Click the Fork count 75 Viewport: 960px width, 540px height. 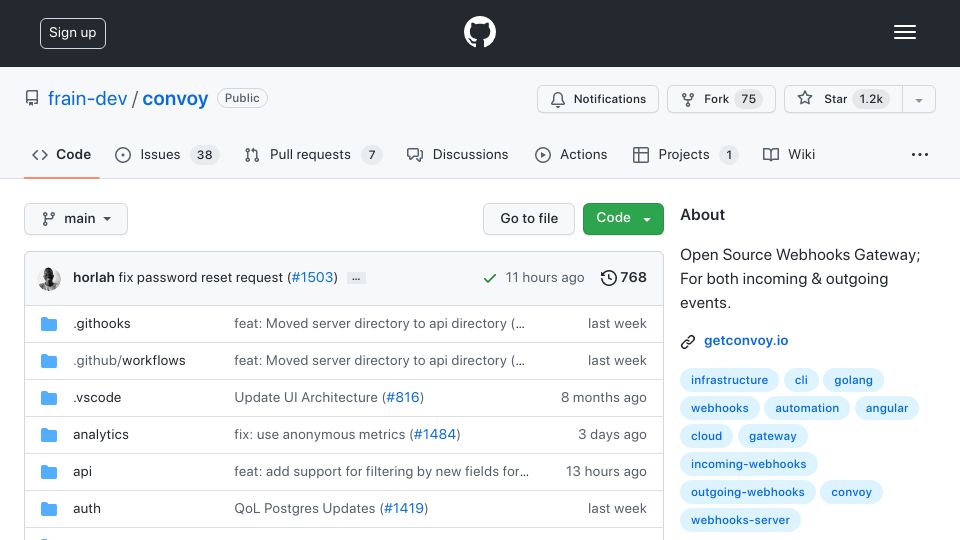click(748, 99)
